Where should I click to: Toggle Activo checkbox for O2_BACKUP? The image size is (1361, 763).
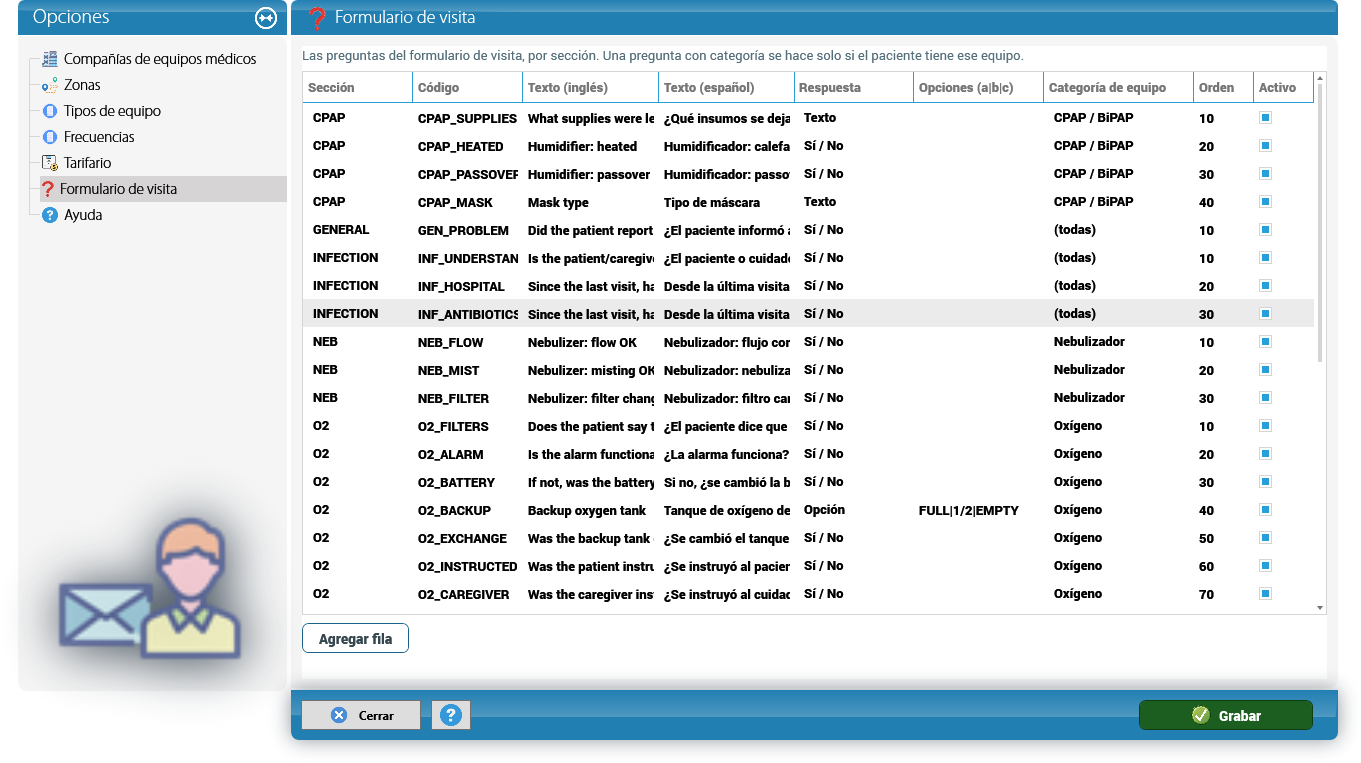[1265, 510]
